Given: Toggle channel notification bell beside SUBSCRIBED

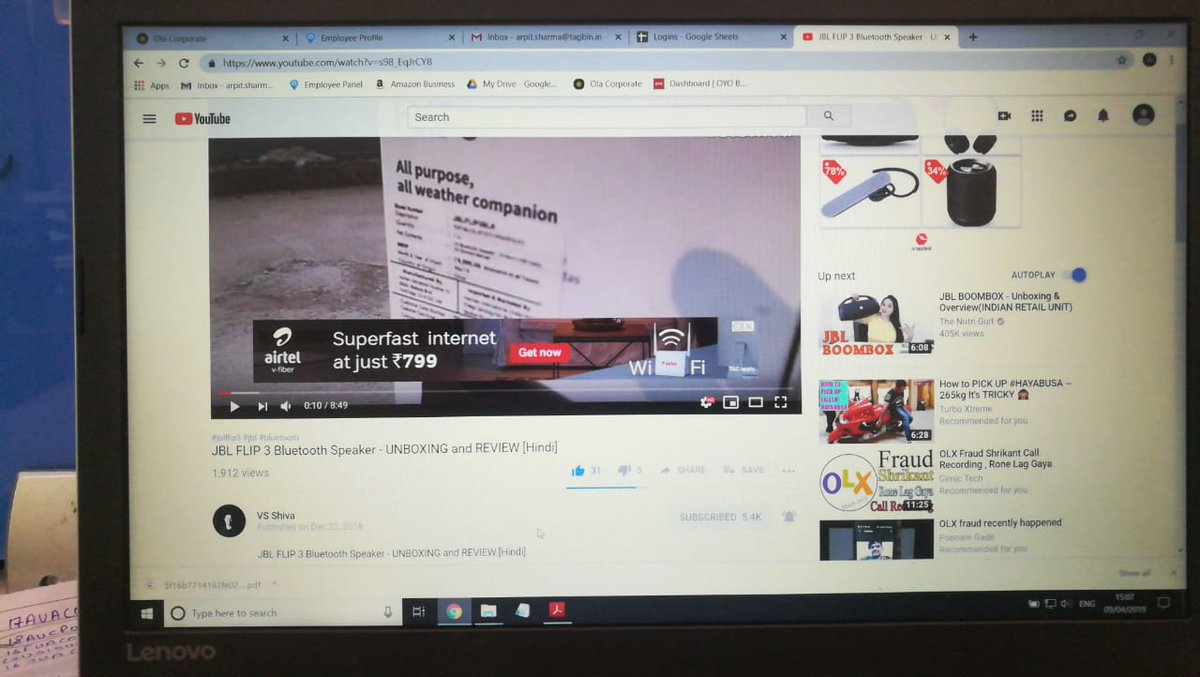Looking at the screenshot, I should click(788, 517).
